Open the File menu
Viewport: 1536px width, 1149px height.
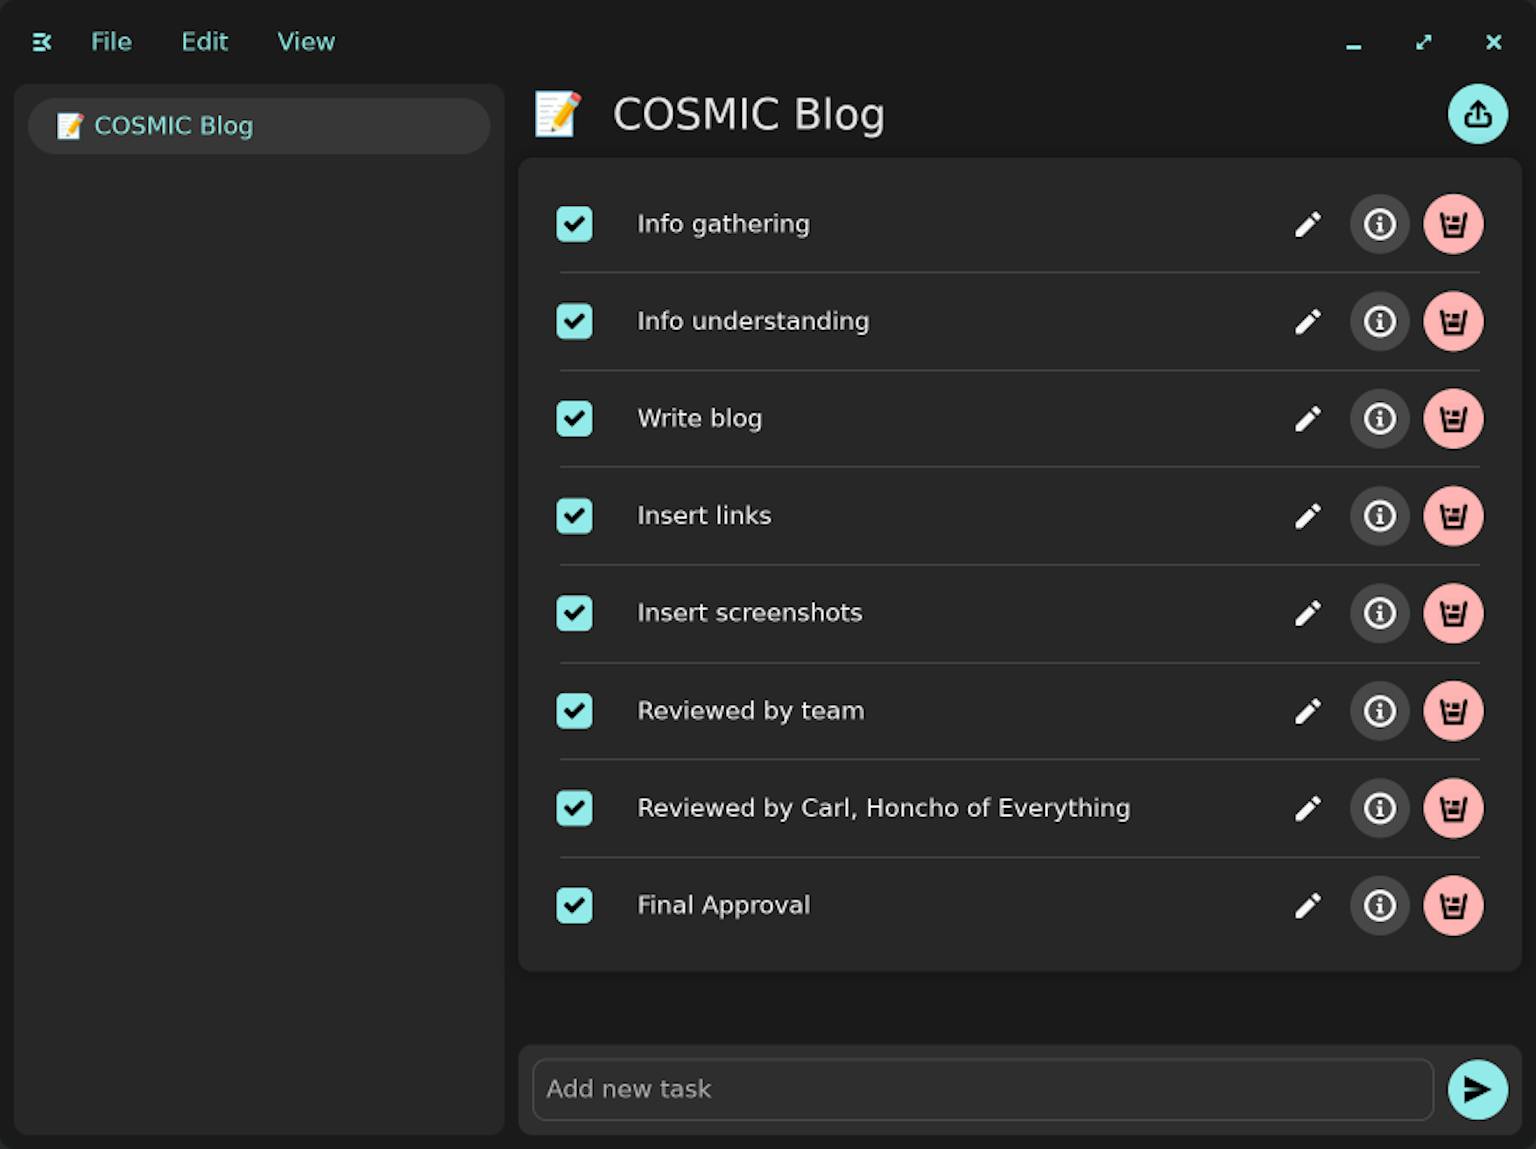[111, 42]
